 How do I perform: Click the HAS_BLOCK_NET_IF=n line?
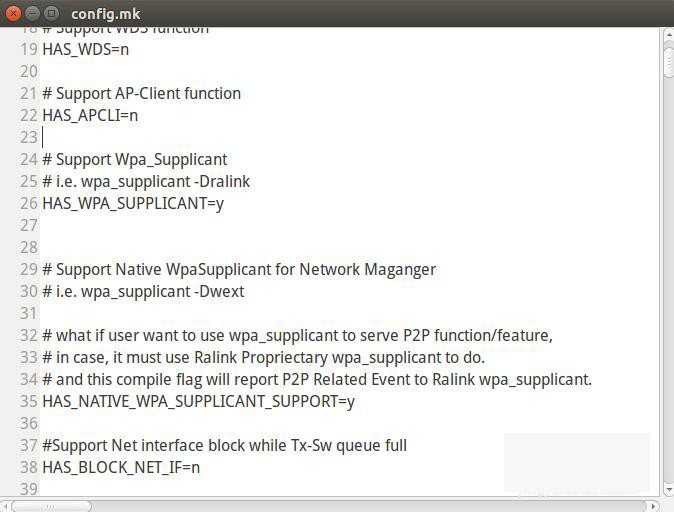tap(121, 467)
